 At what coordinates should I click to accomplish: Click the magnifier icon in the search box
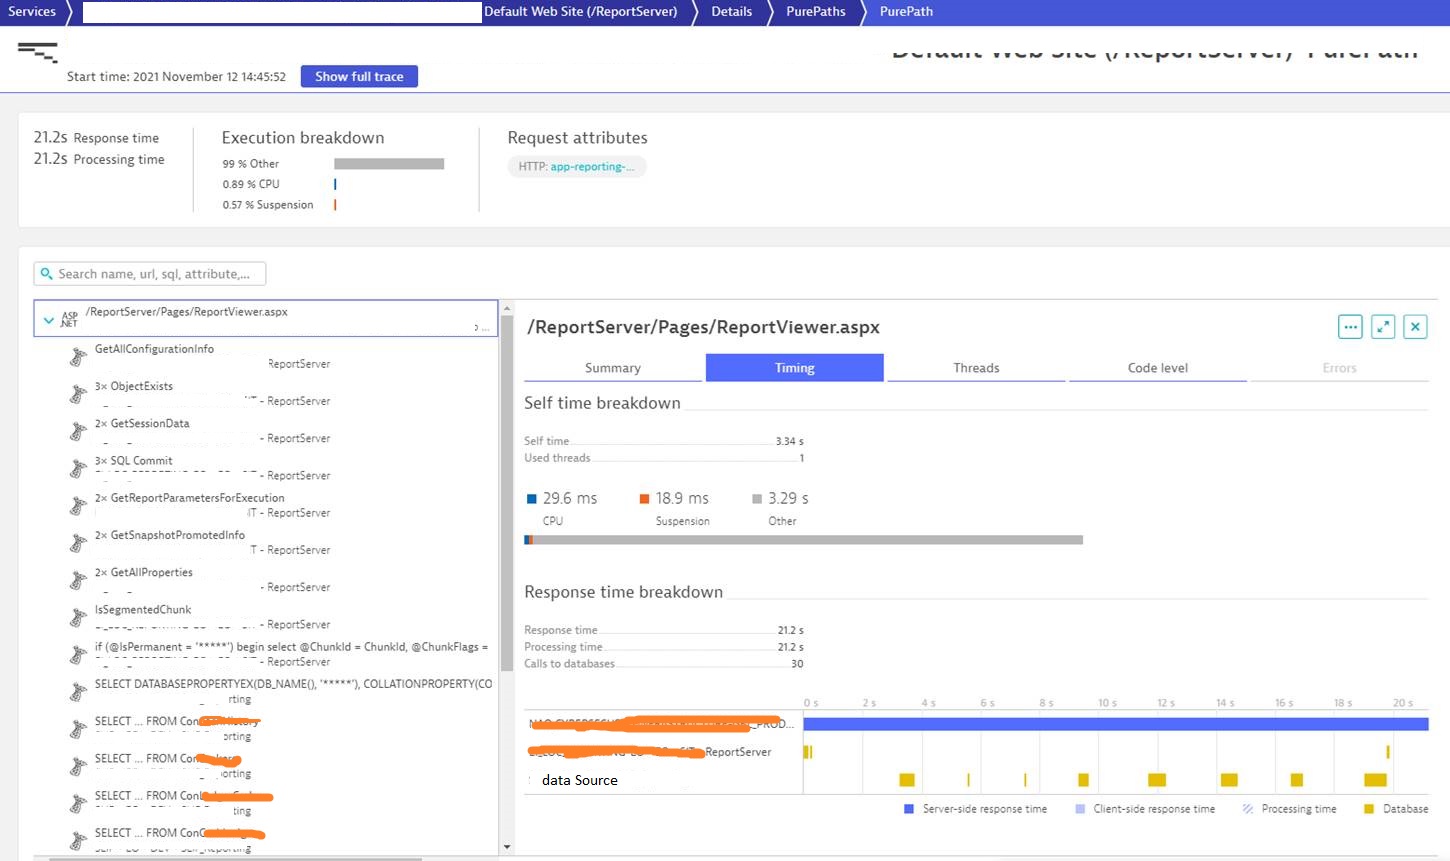47,273
